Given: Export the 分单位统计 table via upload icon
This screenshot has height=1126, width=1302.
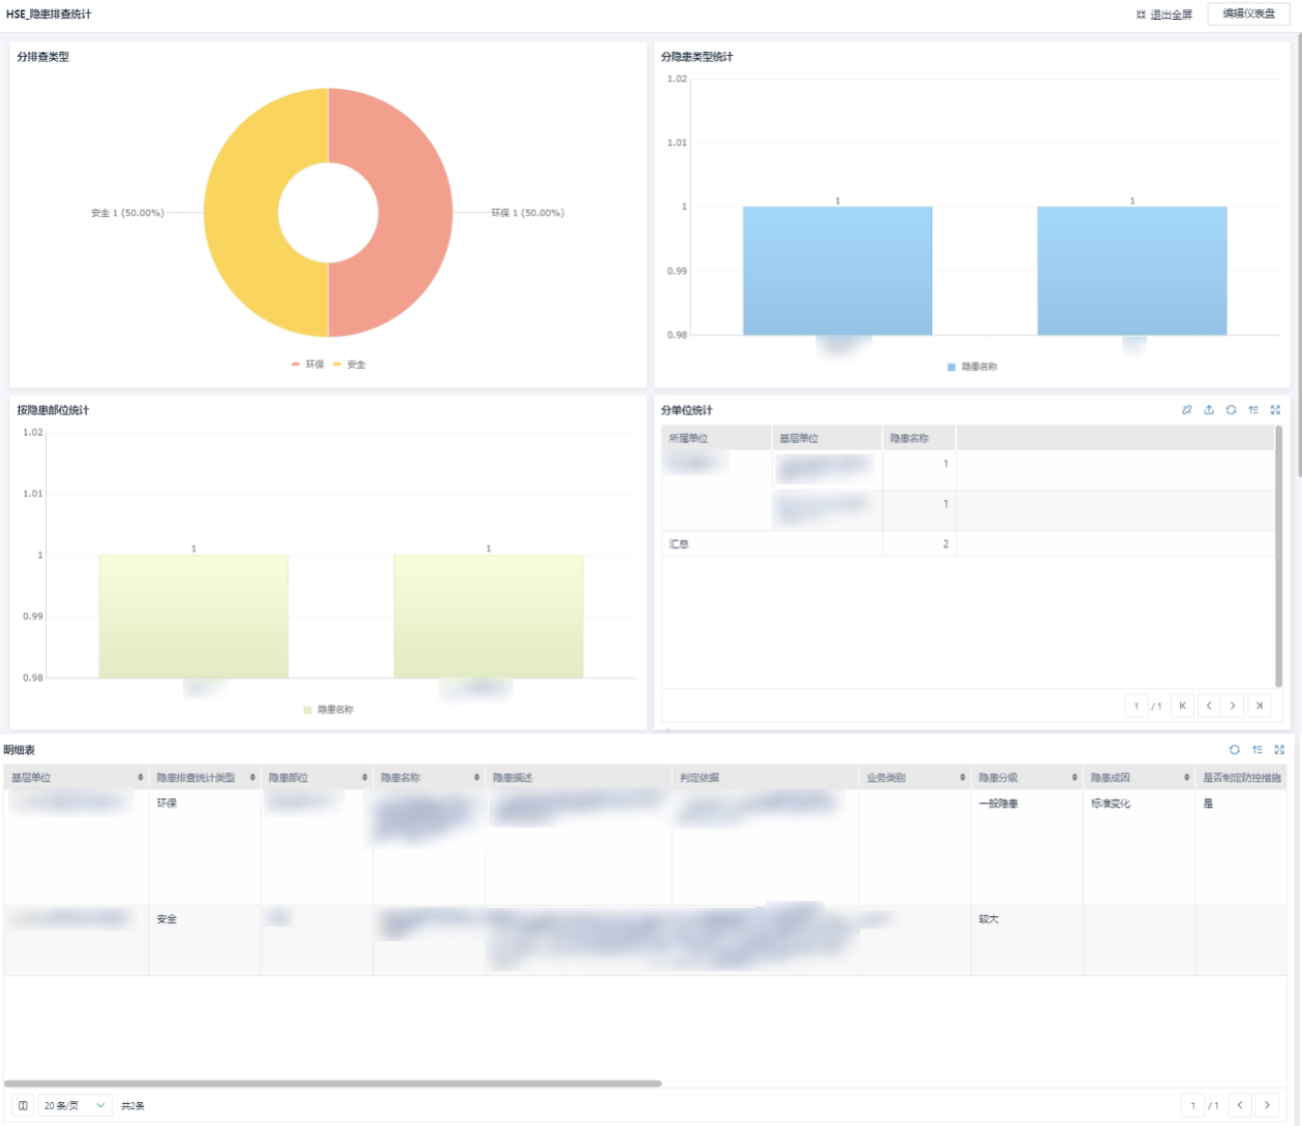Looking at the screenshot, I should [1209, 410].
